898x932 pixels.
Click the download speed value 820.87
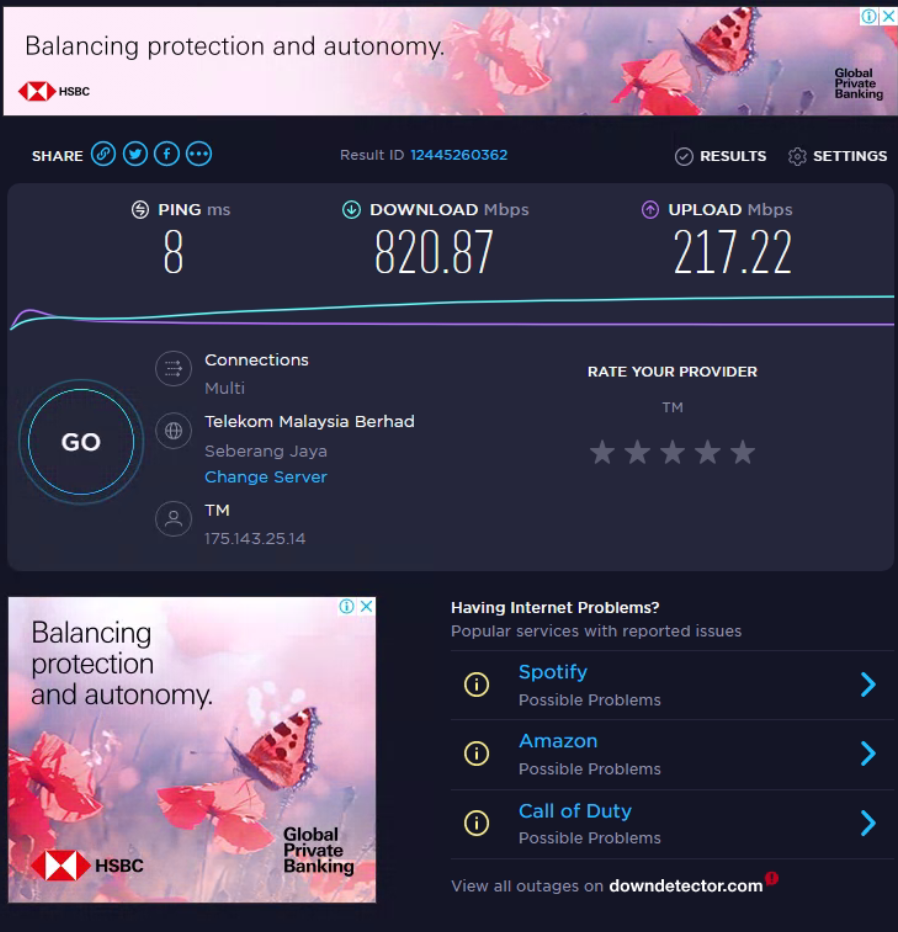(x=434, y=253)
